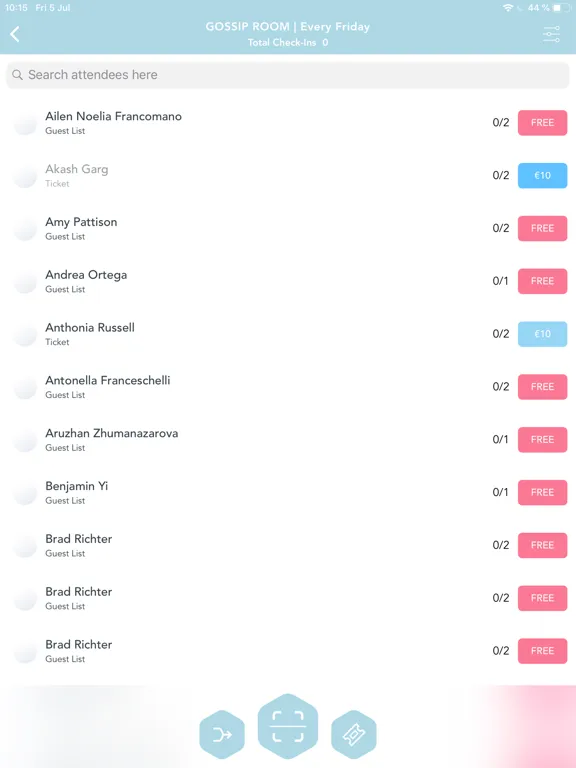The width and height of the screenshot is (576, 768).
Task: Select avatar circle for Benjamin Yi
Action: pos(25,492)
